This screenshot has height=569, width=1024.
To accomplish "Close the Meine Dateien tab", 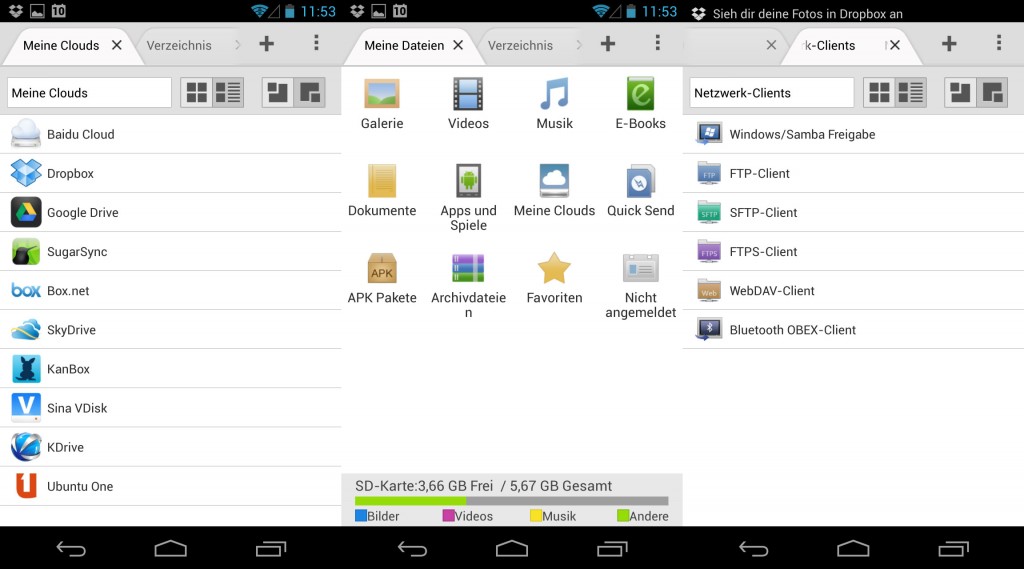I will click(458, 45).
